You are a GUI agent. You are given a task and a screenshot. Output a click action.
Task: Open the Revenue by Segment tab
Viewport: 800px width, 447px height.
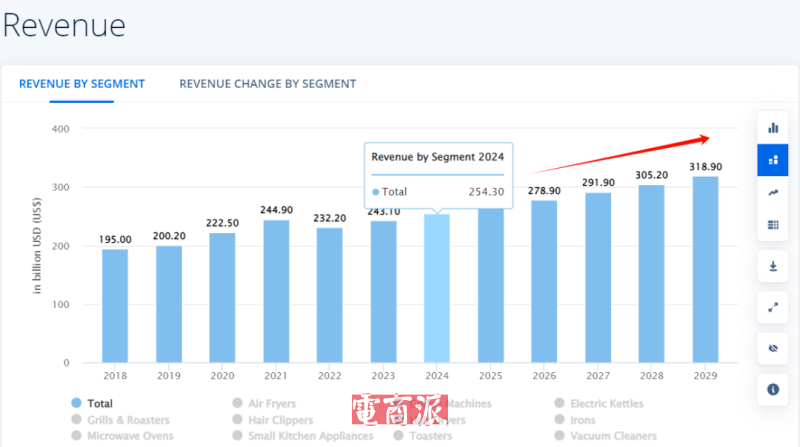[x=82, y=84]
